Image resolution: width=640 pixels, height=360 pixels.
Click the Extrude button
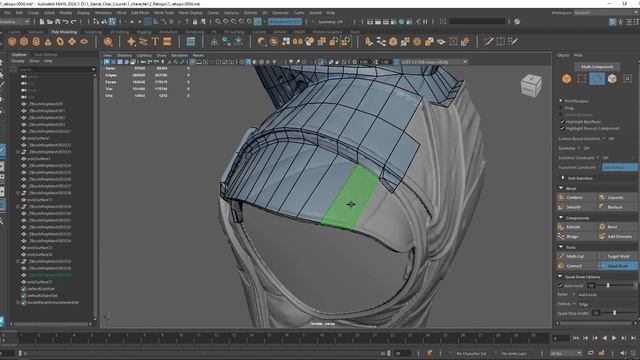tap(577, 227)
